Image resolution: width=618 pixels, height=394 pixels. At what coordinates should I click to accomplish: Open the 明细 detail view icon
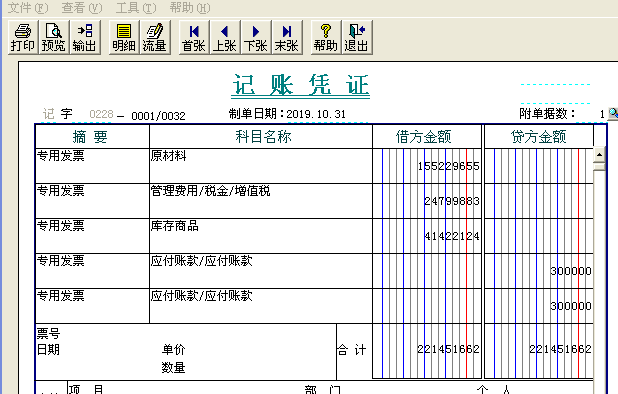click(124, 37)
